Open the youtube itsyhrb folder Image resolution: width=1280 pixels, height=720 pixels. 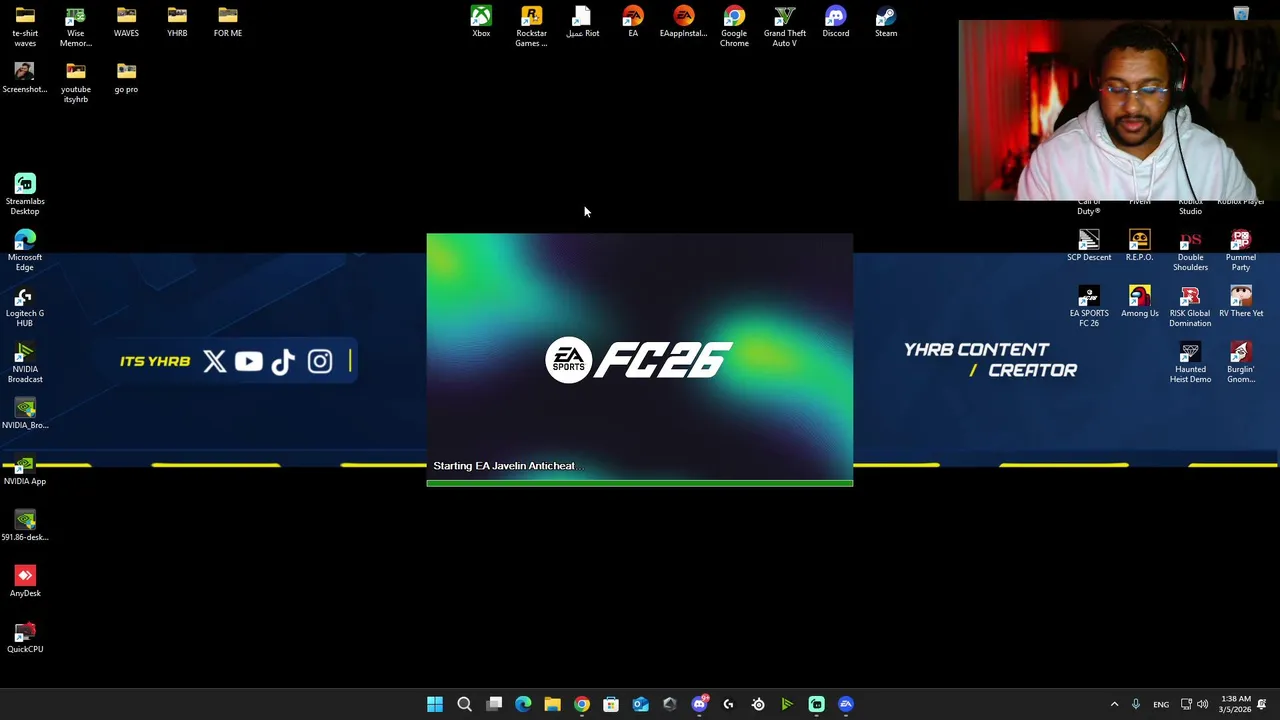[x=75, y=83]
